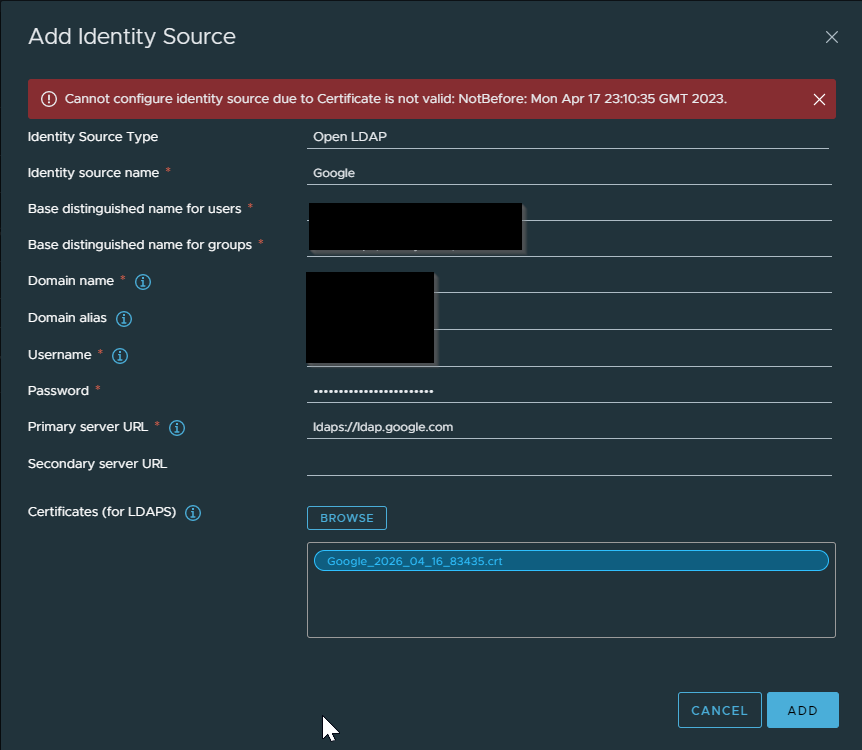Open the Domain name info tooltip

click(142, 282)
